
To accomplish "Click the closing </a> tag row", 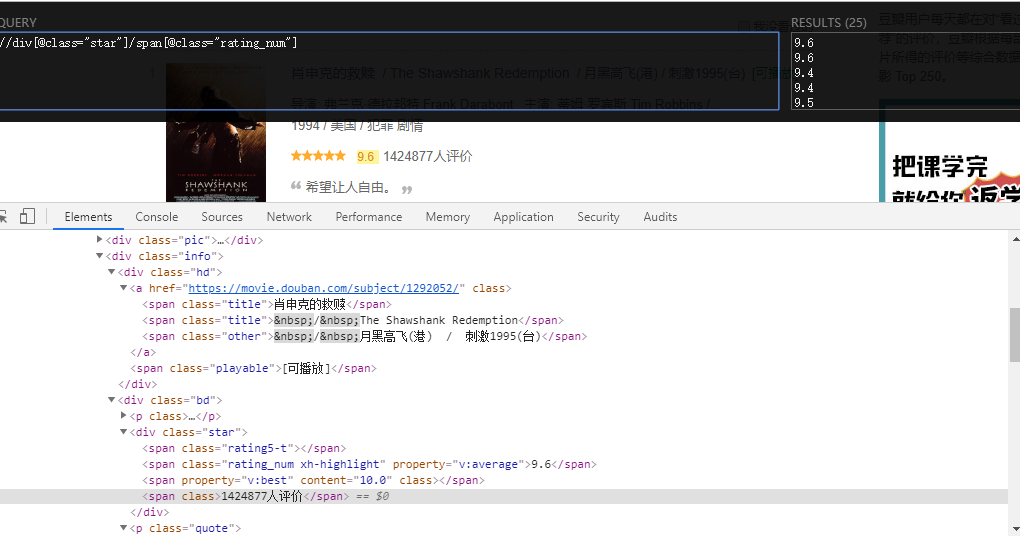I will pyautogui.click(x=143, y=352).
